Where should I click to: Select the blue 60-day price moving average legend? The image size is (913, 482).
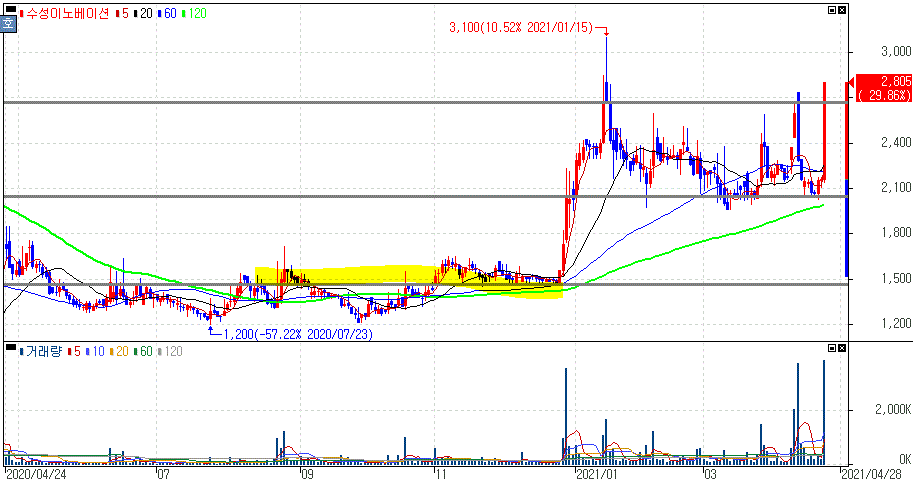167,13
